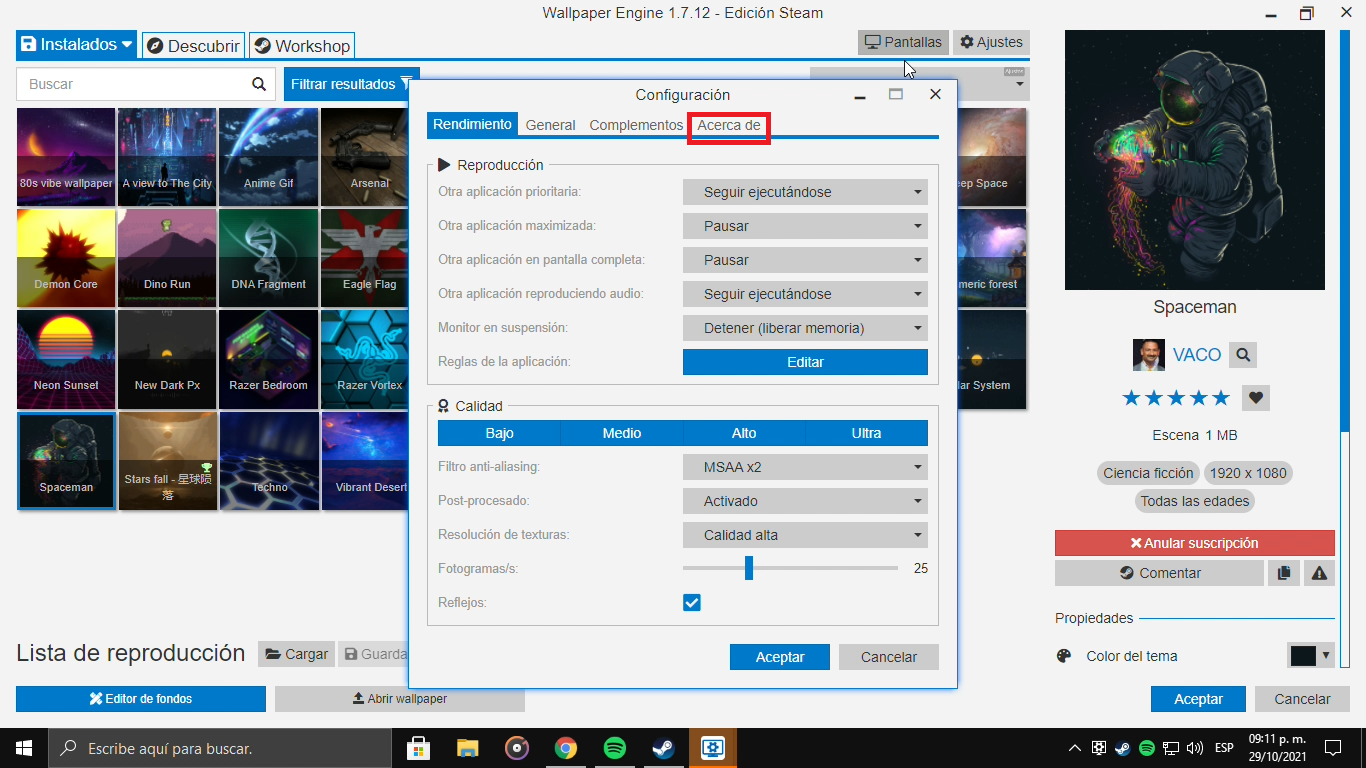Click the Fotogramas/s slider handle
The height and width of the screenshot is (768, 1366).
[749, 568]
